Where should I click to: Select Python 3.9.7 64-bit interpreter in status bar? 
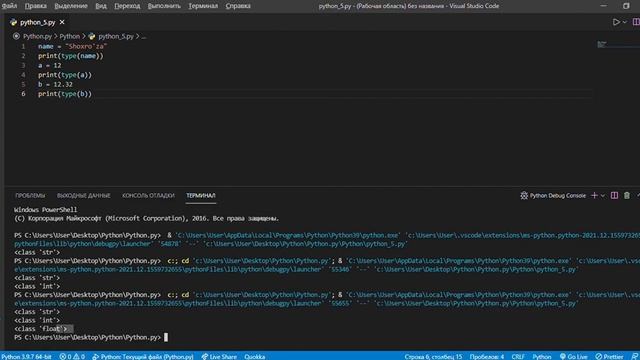tap(27, 356)
